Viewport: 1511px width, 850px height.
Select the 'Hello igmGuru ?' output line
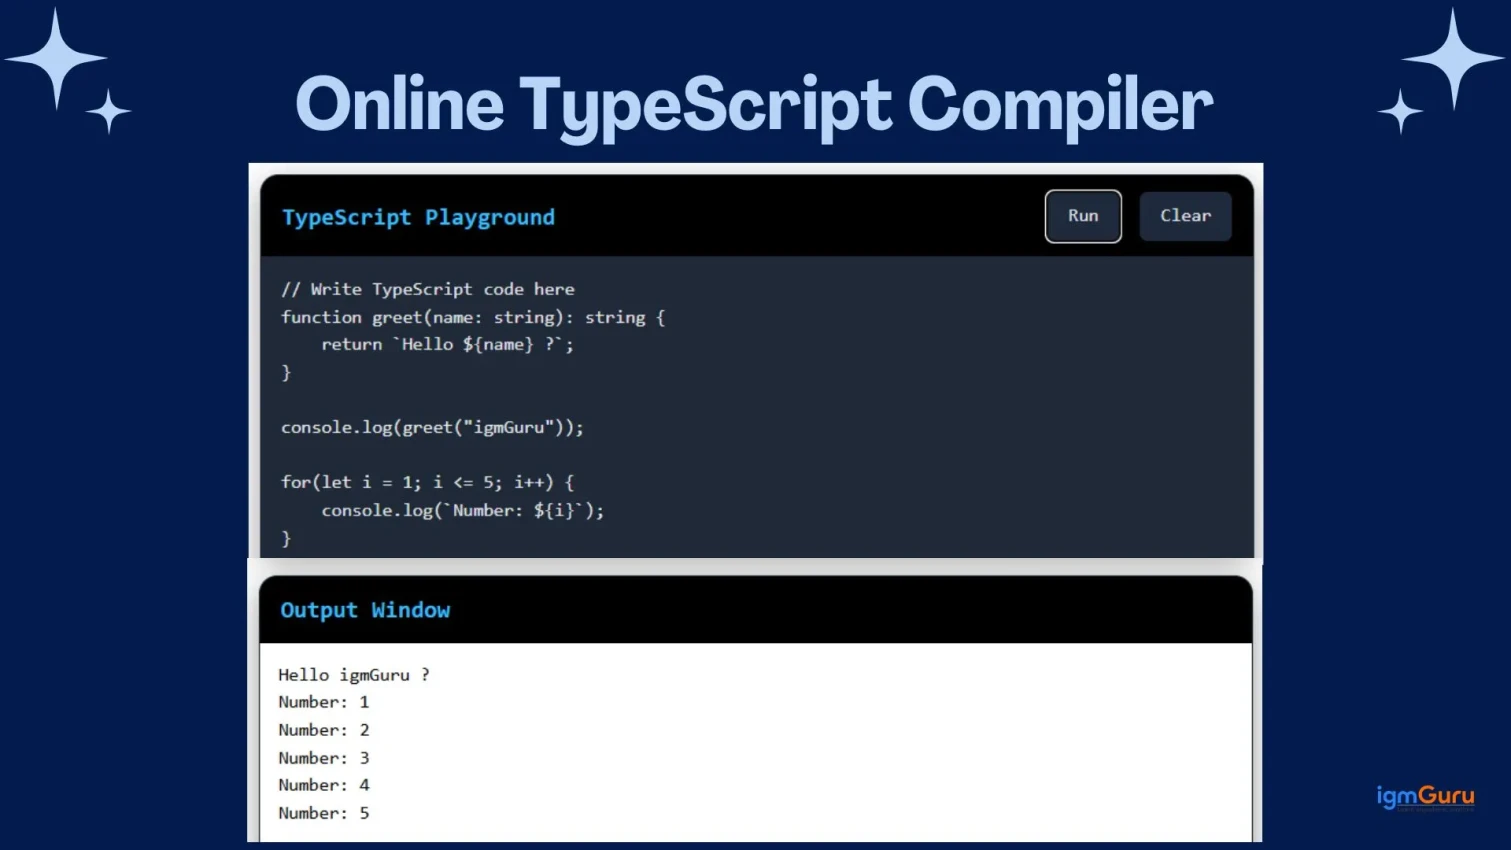click(x=354, y=675)
